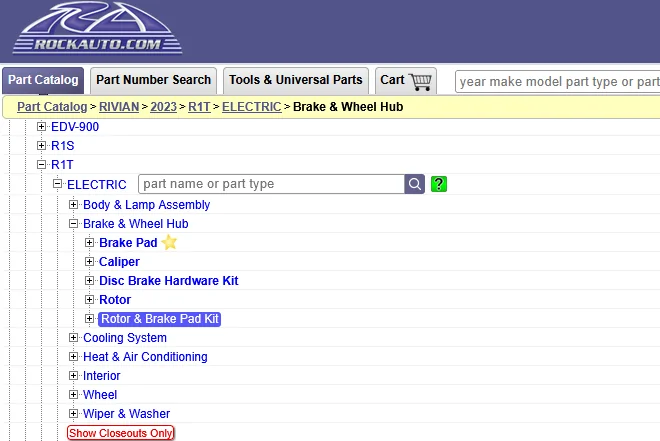Expand Body & Lamp Assembly category
This screenshot has height=441, width=660.
[x=73, y=205]
